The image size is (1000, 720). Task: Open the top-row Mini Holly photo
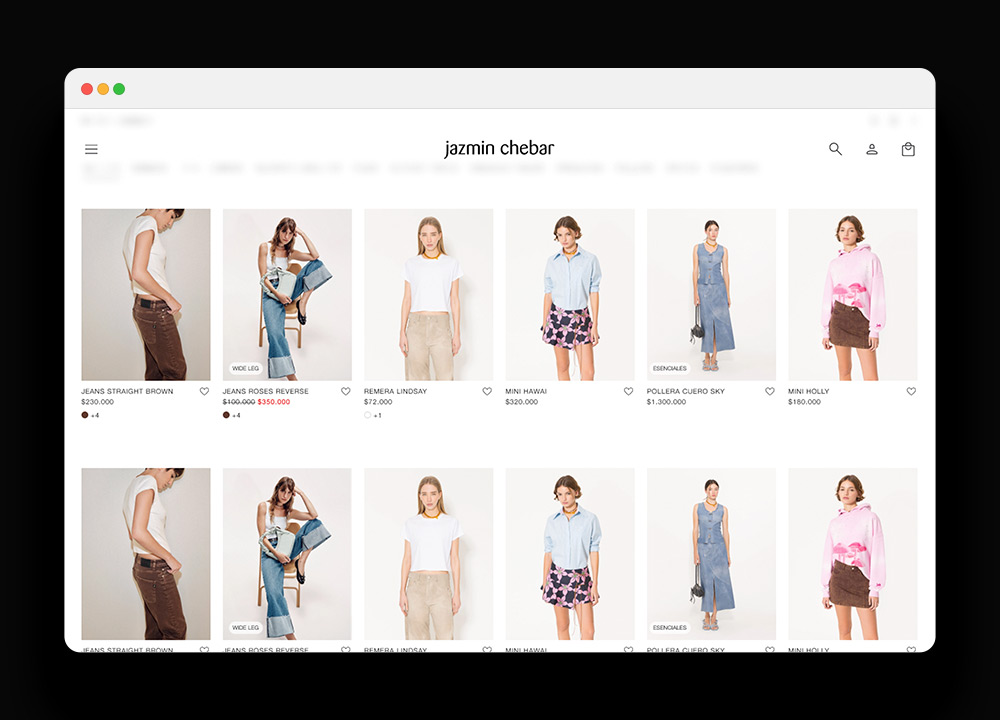coord(853,295)
